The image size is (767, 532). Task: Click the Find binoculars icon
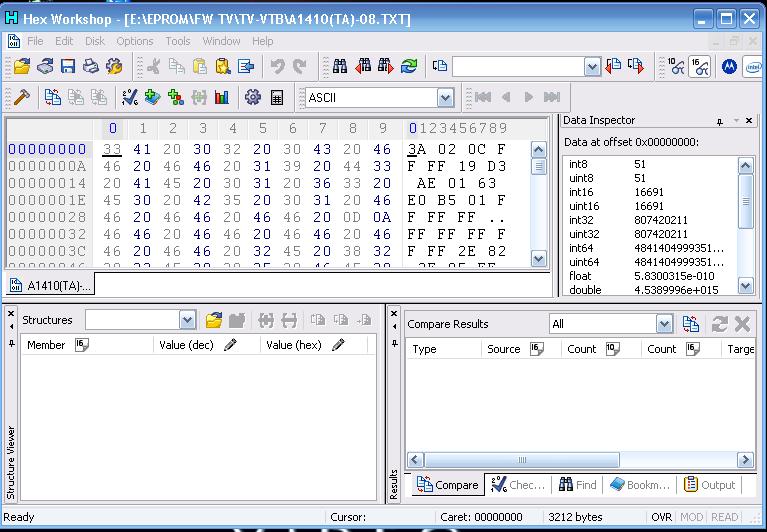coord(340,66)
